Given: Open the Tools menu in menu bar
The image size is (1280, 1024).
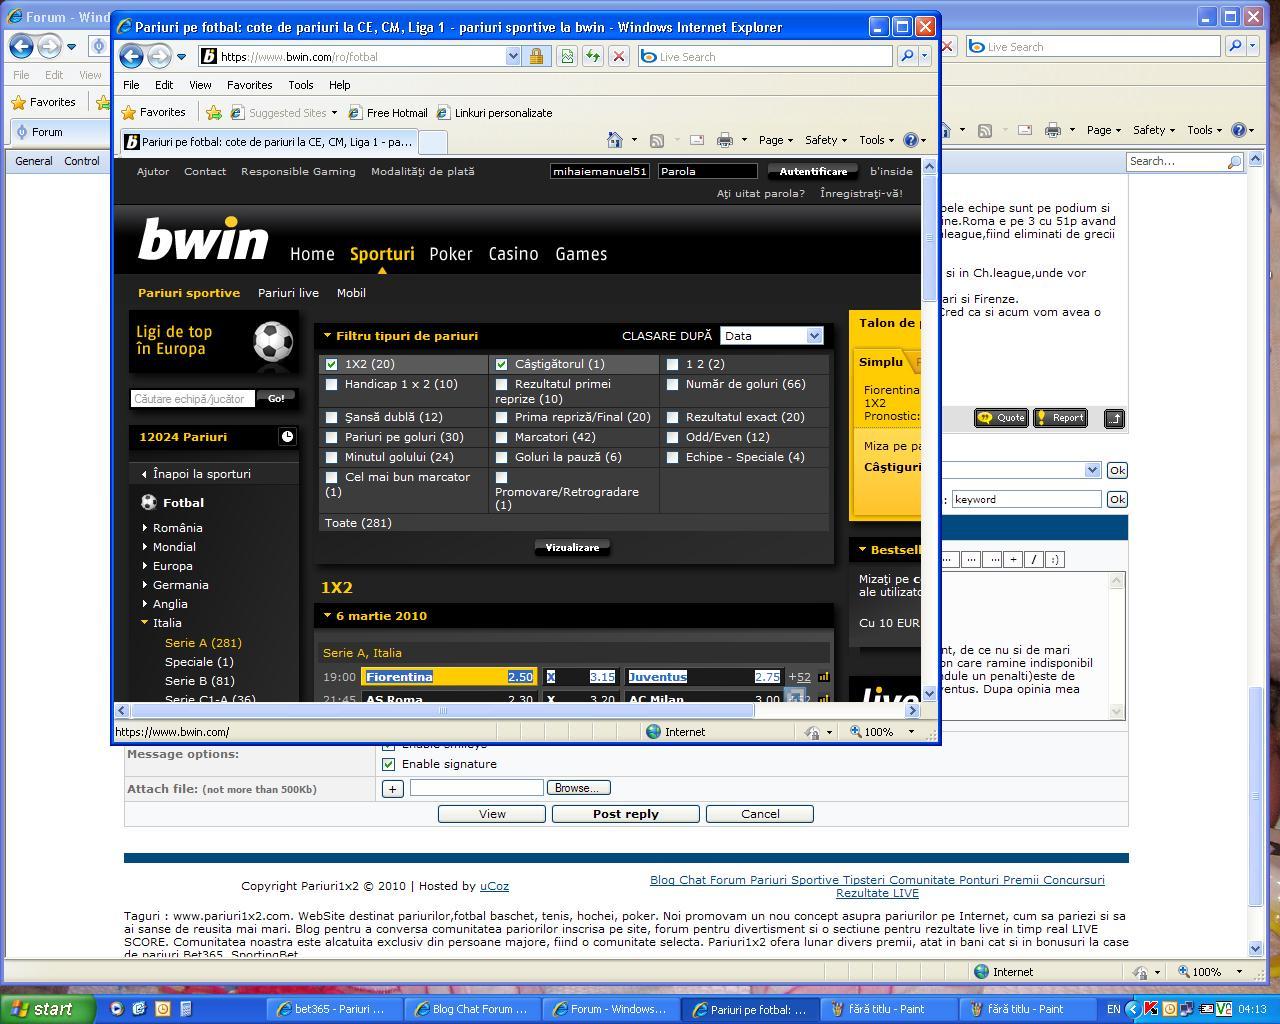Looking at the screenshot, I should click(x=301, y=85).
